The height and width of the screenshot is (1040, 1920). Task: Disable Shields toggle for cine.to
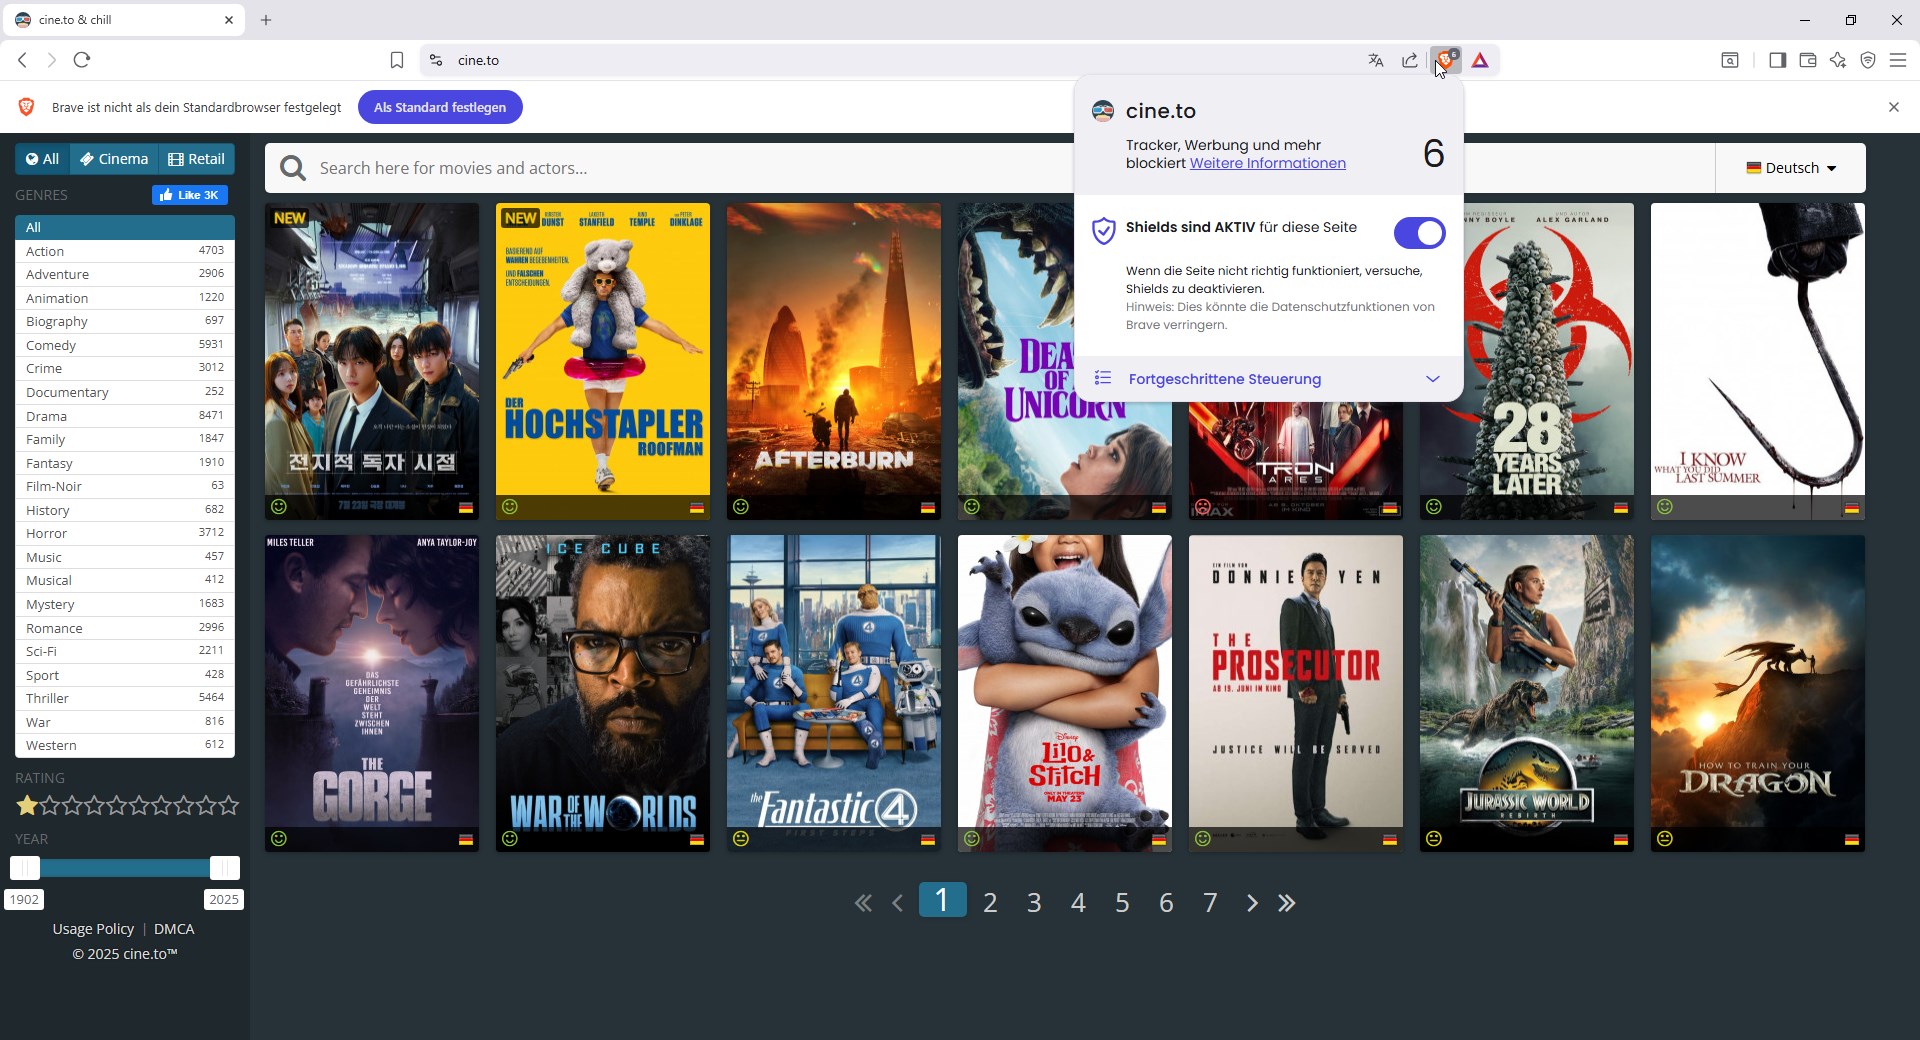coord(1419,233)
